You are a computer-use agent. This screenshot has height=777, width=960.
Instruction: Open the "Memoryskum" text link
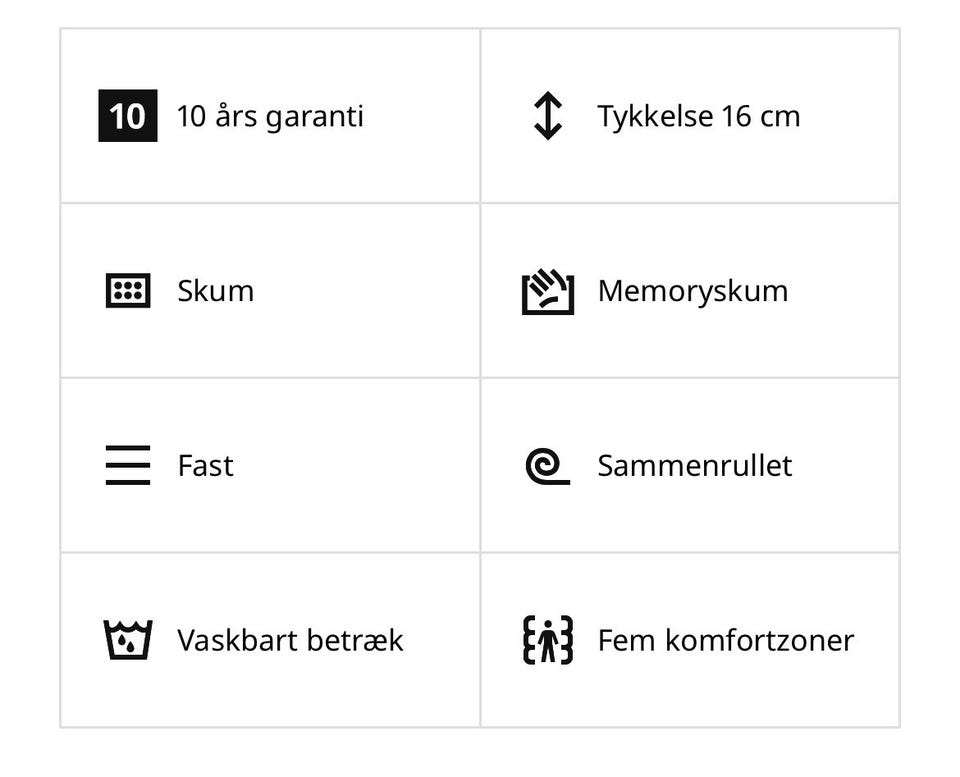pyautogui.click(x=693, y=291)
